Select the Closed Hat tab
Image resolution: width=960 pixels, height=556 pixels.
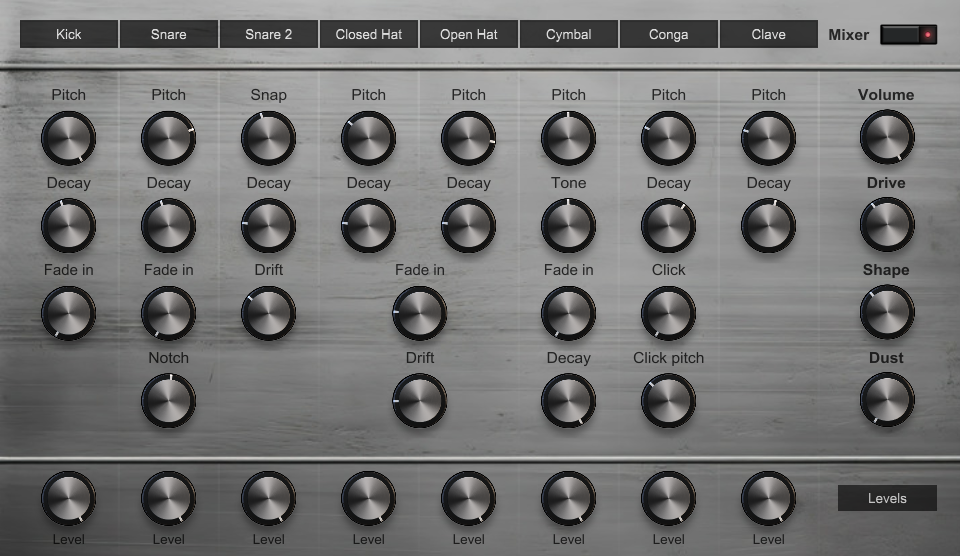[x=369, y=34]
